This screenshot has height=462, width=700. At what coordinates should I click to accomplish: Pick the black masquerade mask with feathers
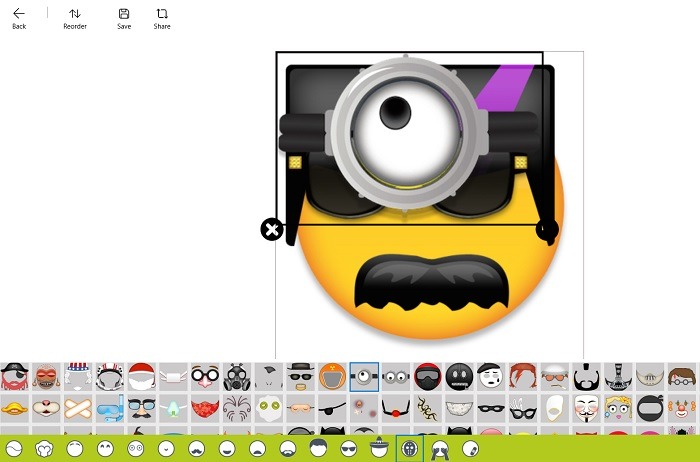tap(522, 408)
